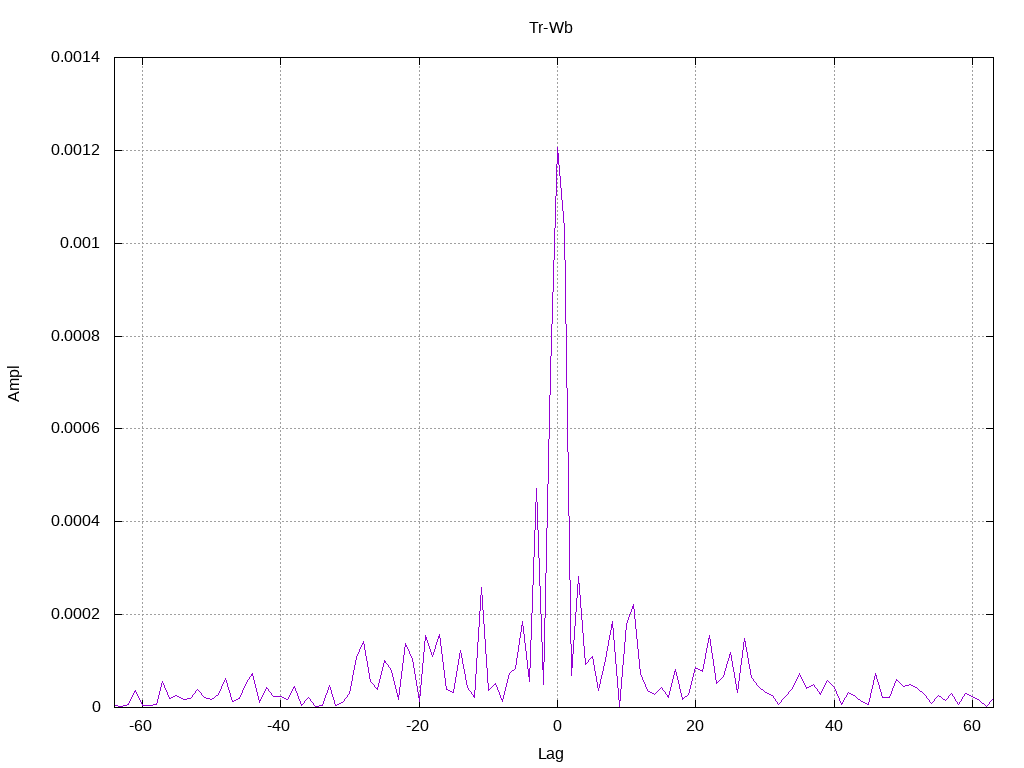The image size is (1024, 768).
Task: Click the y-axis value 0.0002
Action: point(75,614)
